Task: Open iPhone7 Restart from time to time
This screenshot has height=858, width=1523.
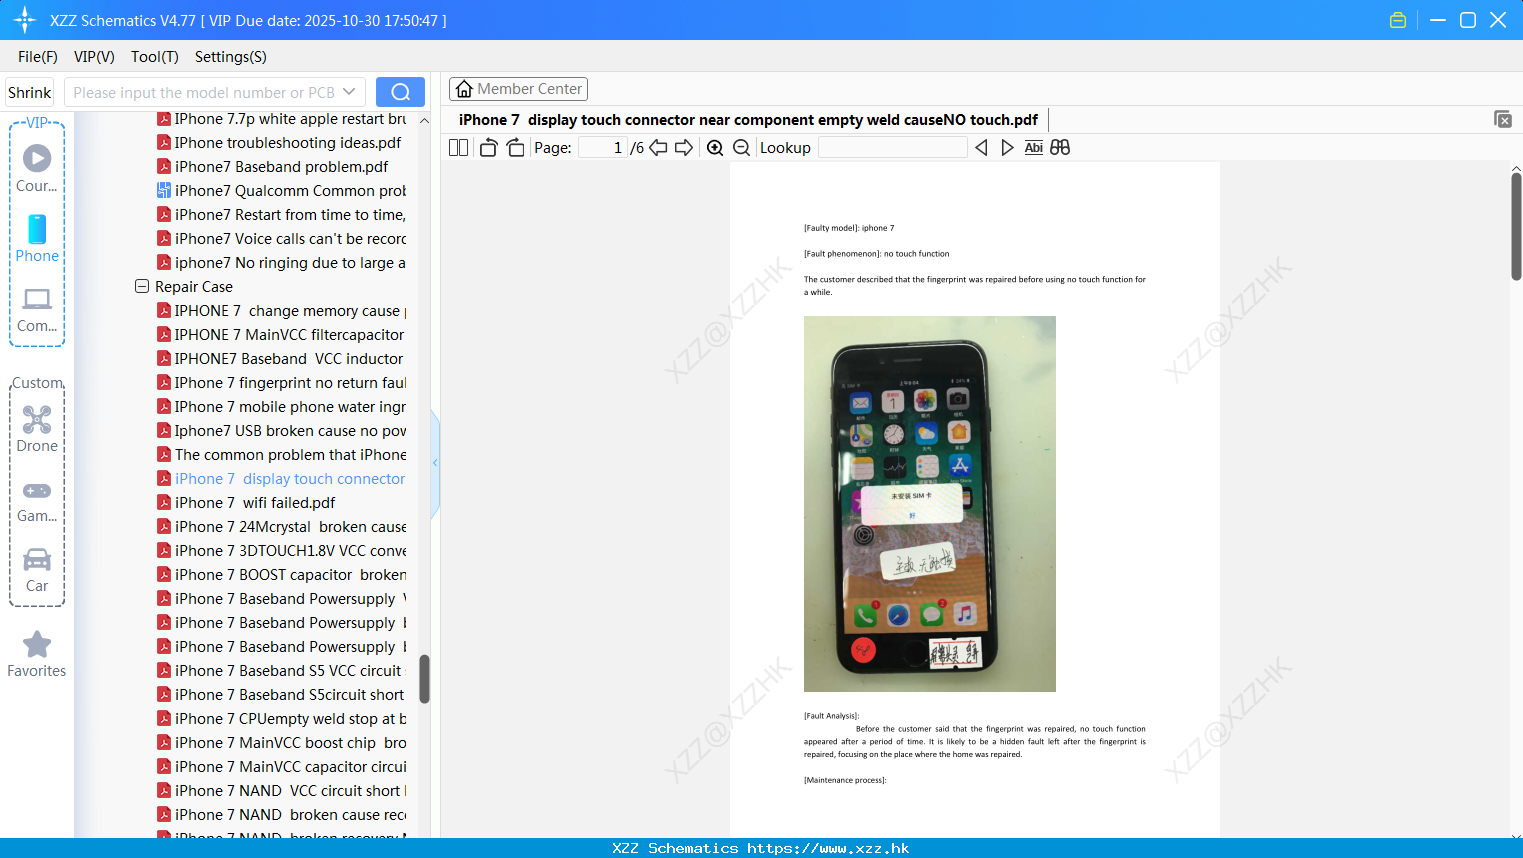Action: pyautogui.click(x=281, y=215)
